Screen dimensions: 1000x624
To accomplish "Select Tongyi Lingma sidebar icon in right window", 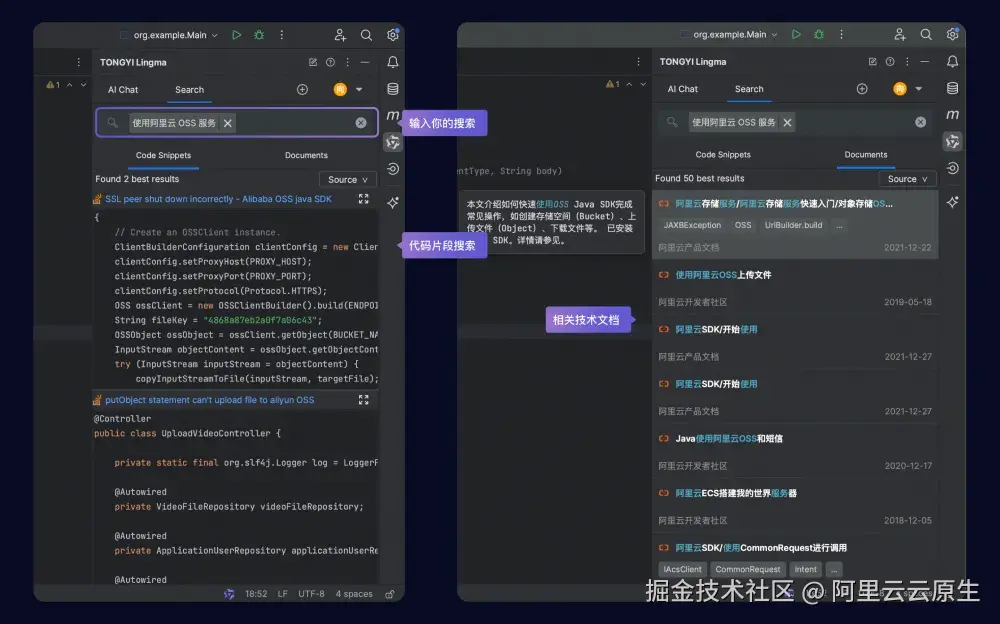I will click(x=952, y=141).
